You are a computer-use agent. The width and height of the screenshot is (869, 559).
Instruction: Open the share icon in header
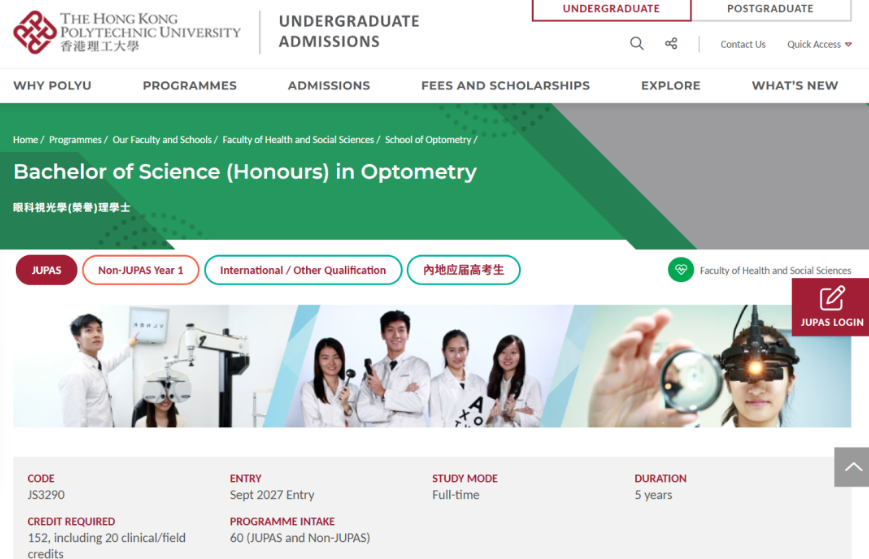(x=671, y=43)
